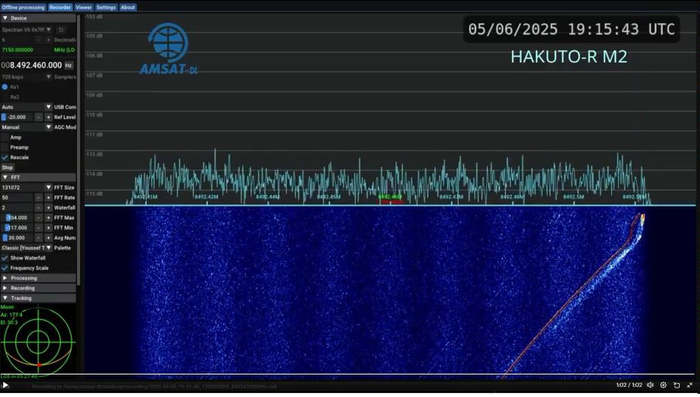Enter fullscreen using the expand icon
This screenshot has width=700, height=397.
click(x=690, y=385)
